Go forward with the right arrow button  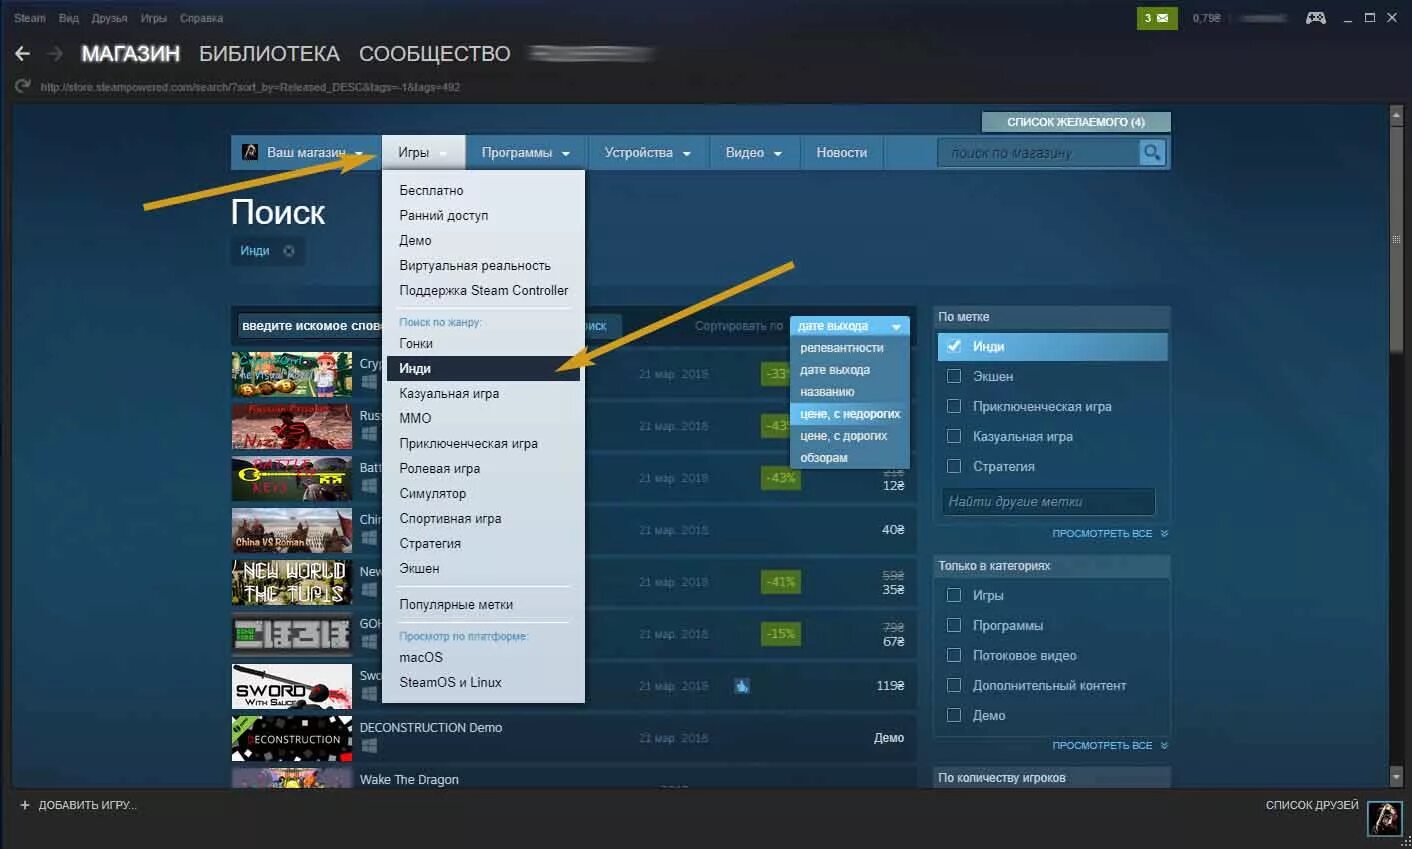pos(55,54)
